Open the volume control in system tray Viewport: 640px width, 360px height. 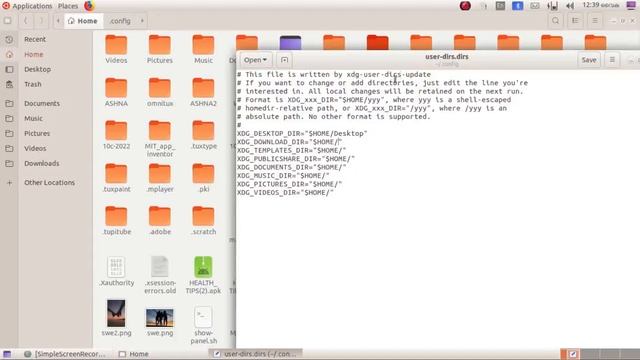tap(570, 6)
